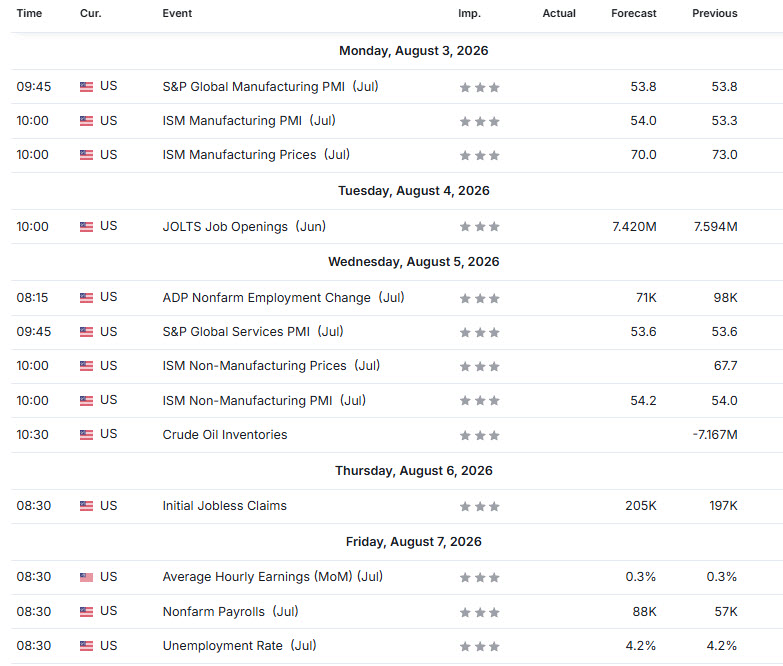
Task: Click the US flag icon in the ISM Manufacturing PMI row
Action: [86, 121]
